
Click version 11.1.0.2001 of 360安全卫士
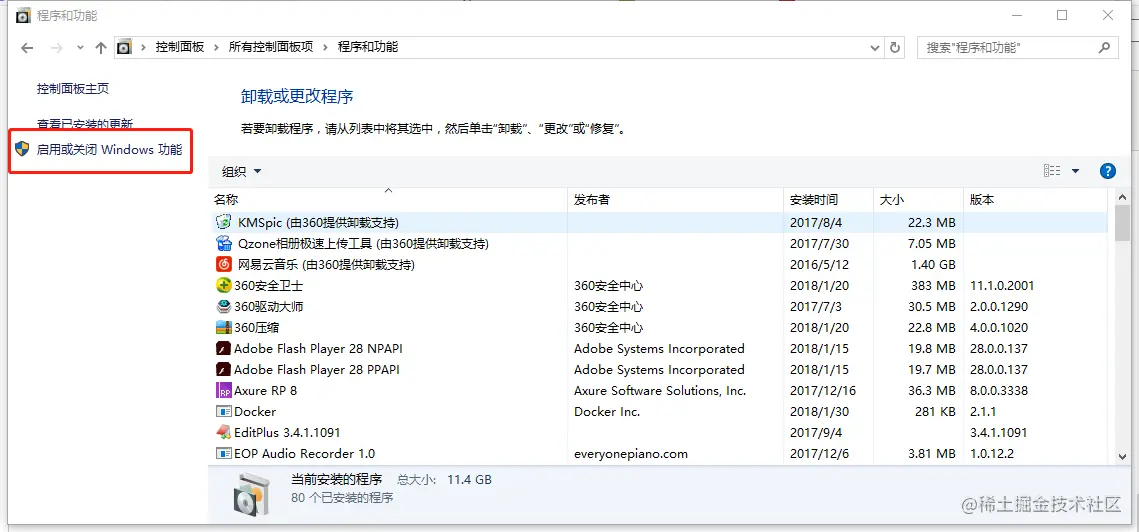point(1002,286)
